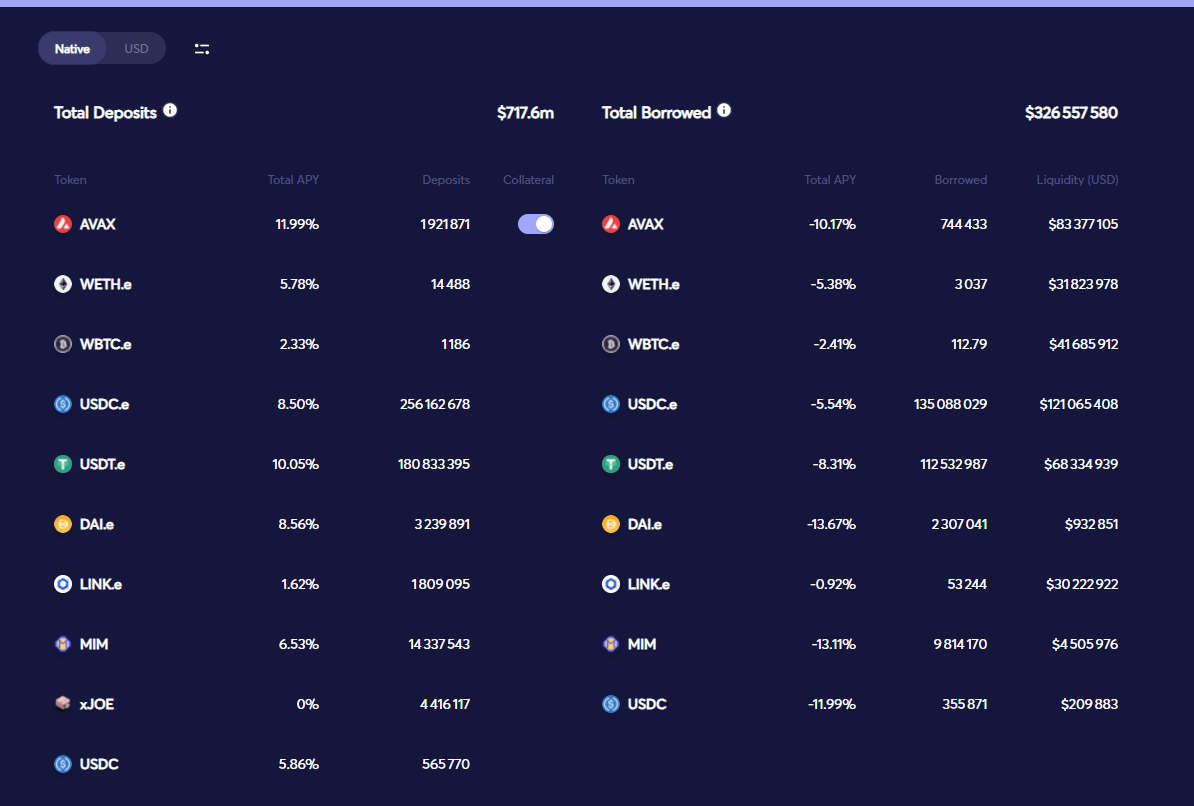Open USDC.e row in deposits table
Viewport: 1194px width, 806px height.
pos(104,404)
